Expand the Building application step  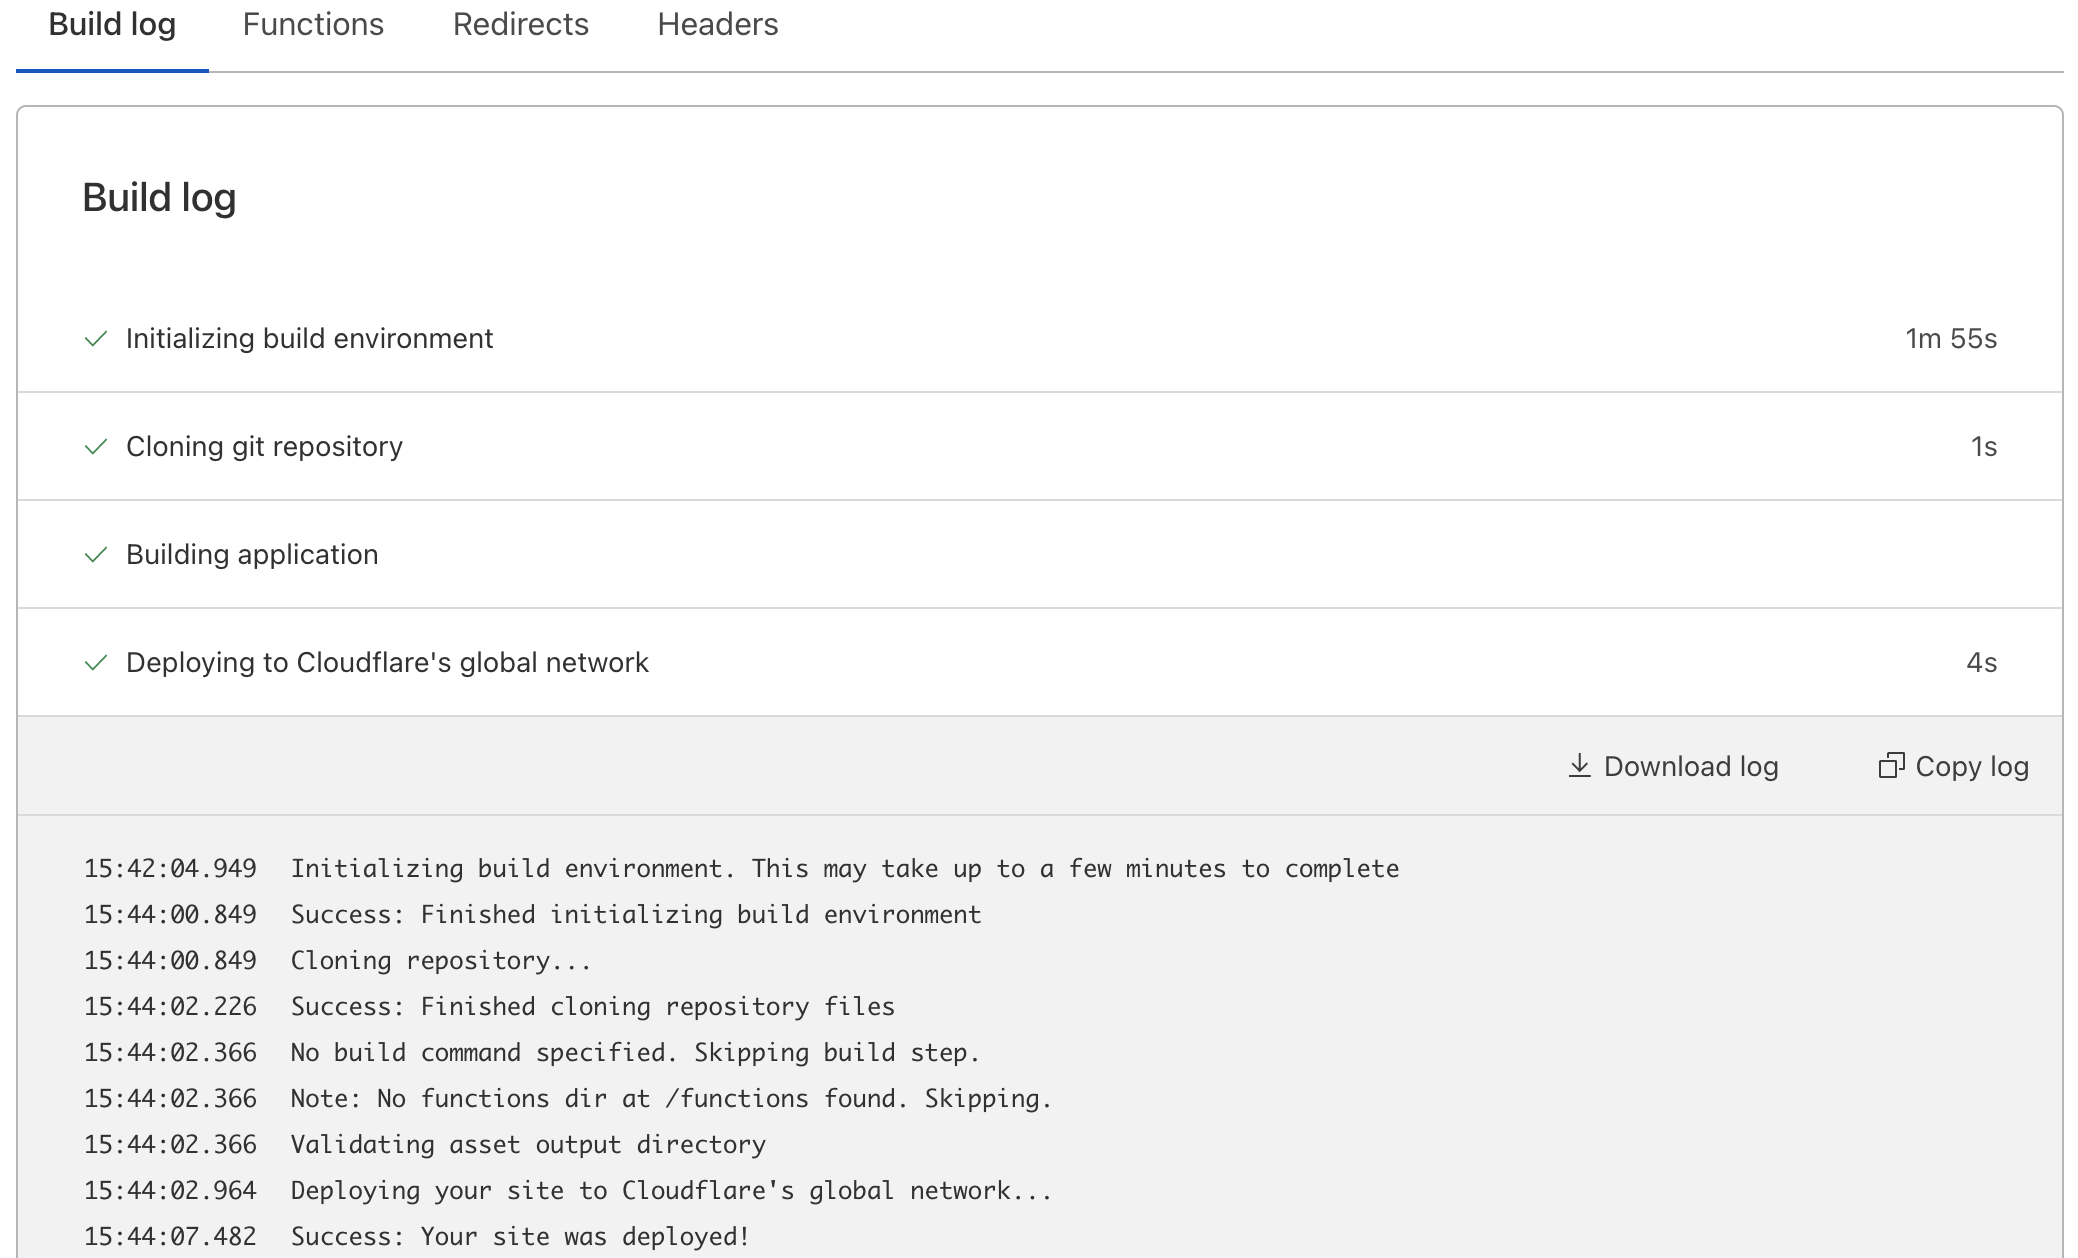(252, 555)
